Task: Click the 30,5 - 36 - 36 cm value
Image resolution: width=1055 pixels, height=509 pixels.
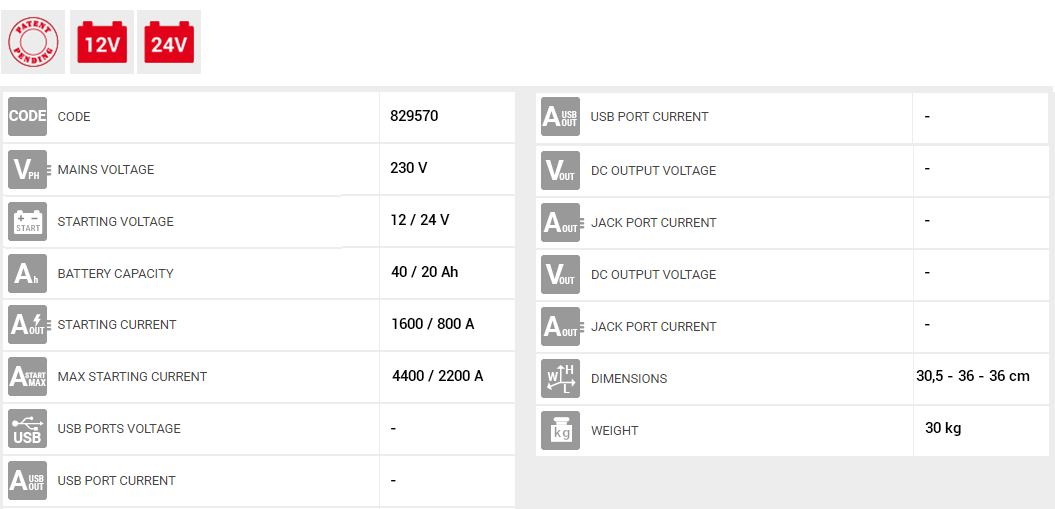Action: (972, 376)
